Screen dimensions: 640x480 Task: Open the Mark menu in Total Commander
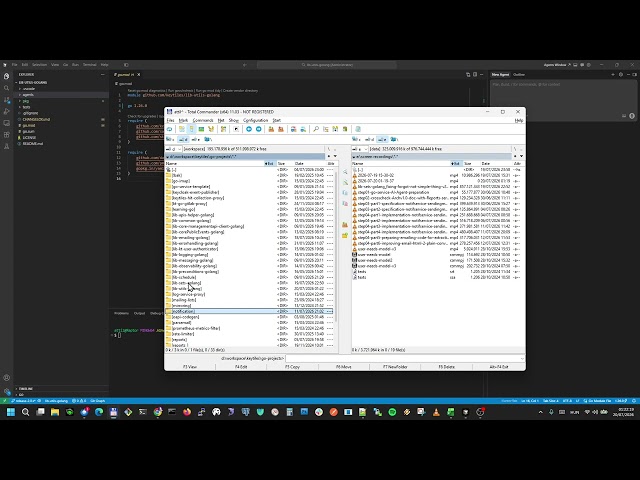pos(183,120)
